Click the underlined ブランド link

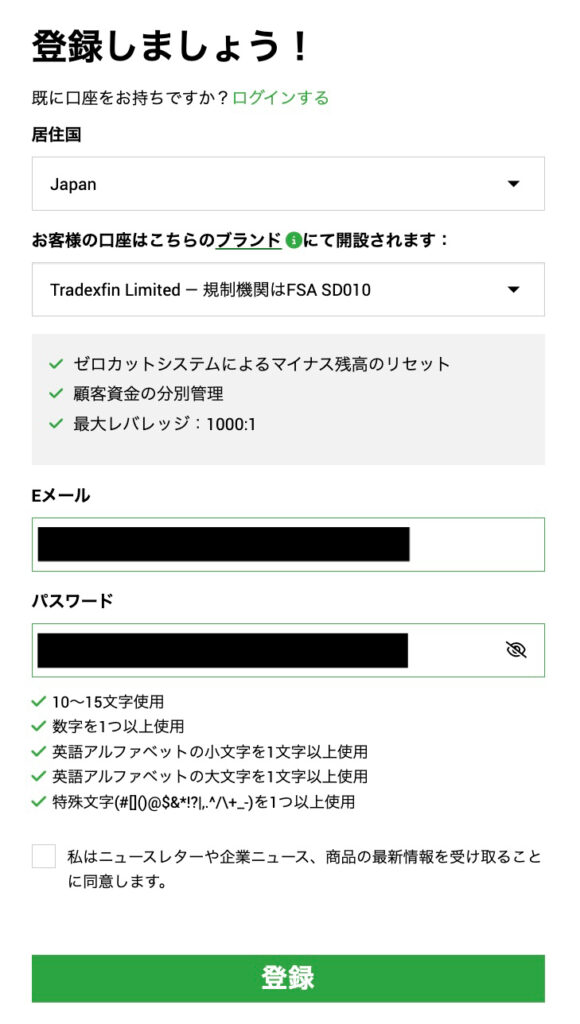click(249, 241)
